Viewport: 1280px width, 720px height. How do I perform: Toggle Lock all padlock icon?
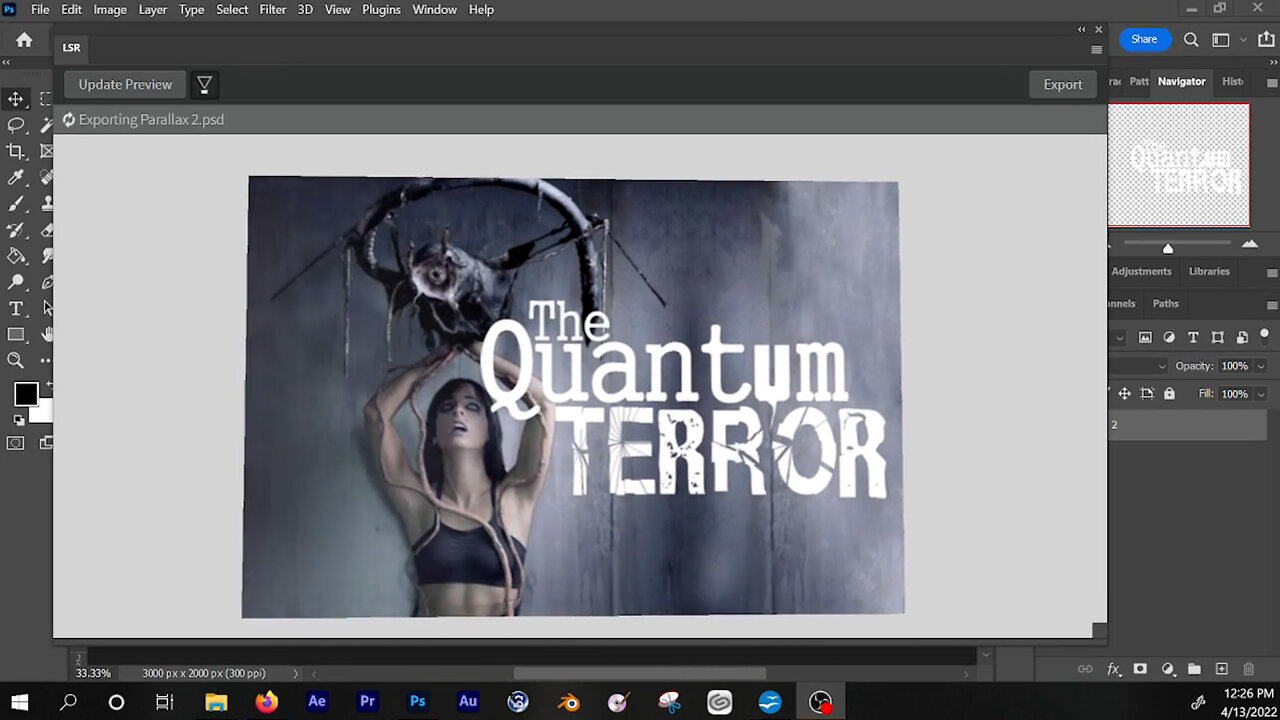pyautogui.click(x=1169, y=394)
